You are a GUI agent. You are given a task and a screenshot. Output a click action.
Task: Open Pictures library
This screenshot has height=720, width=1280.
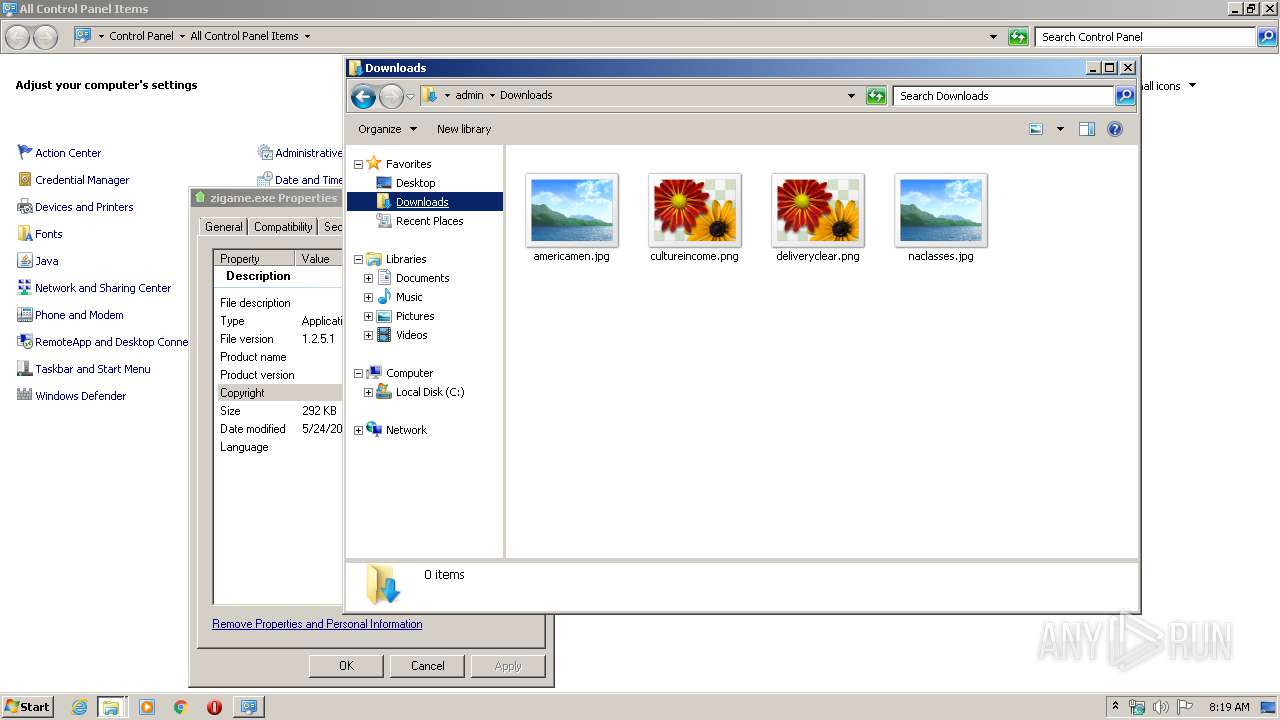pyautogui.click(x=415, y=316)
